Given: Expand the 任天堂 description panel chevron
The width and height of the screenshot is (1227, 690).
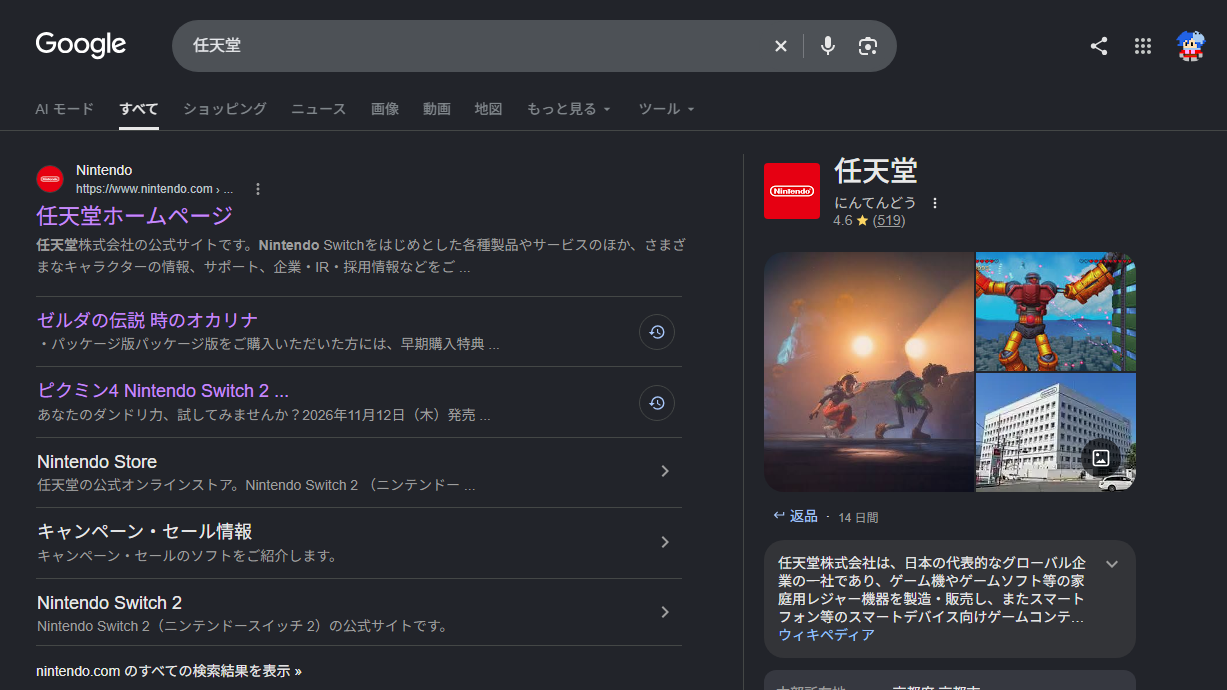Looking at the screenshot, I should coord(1112,564).
